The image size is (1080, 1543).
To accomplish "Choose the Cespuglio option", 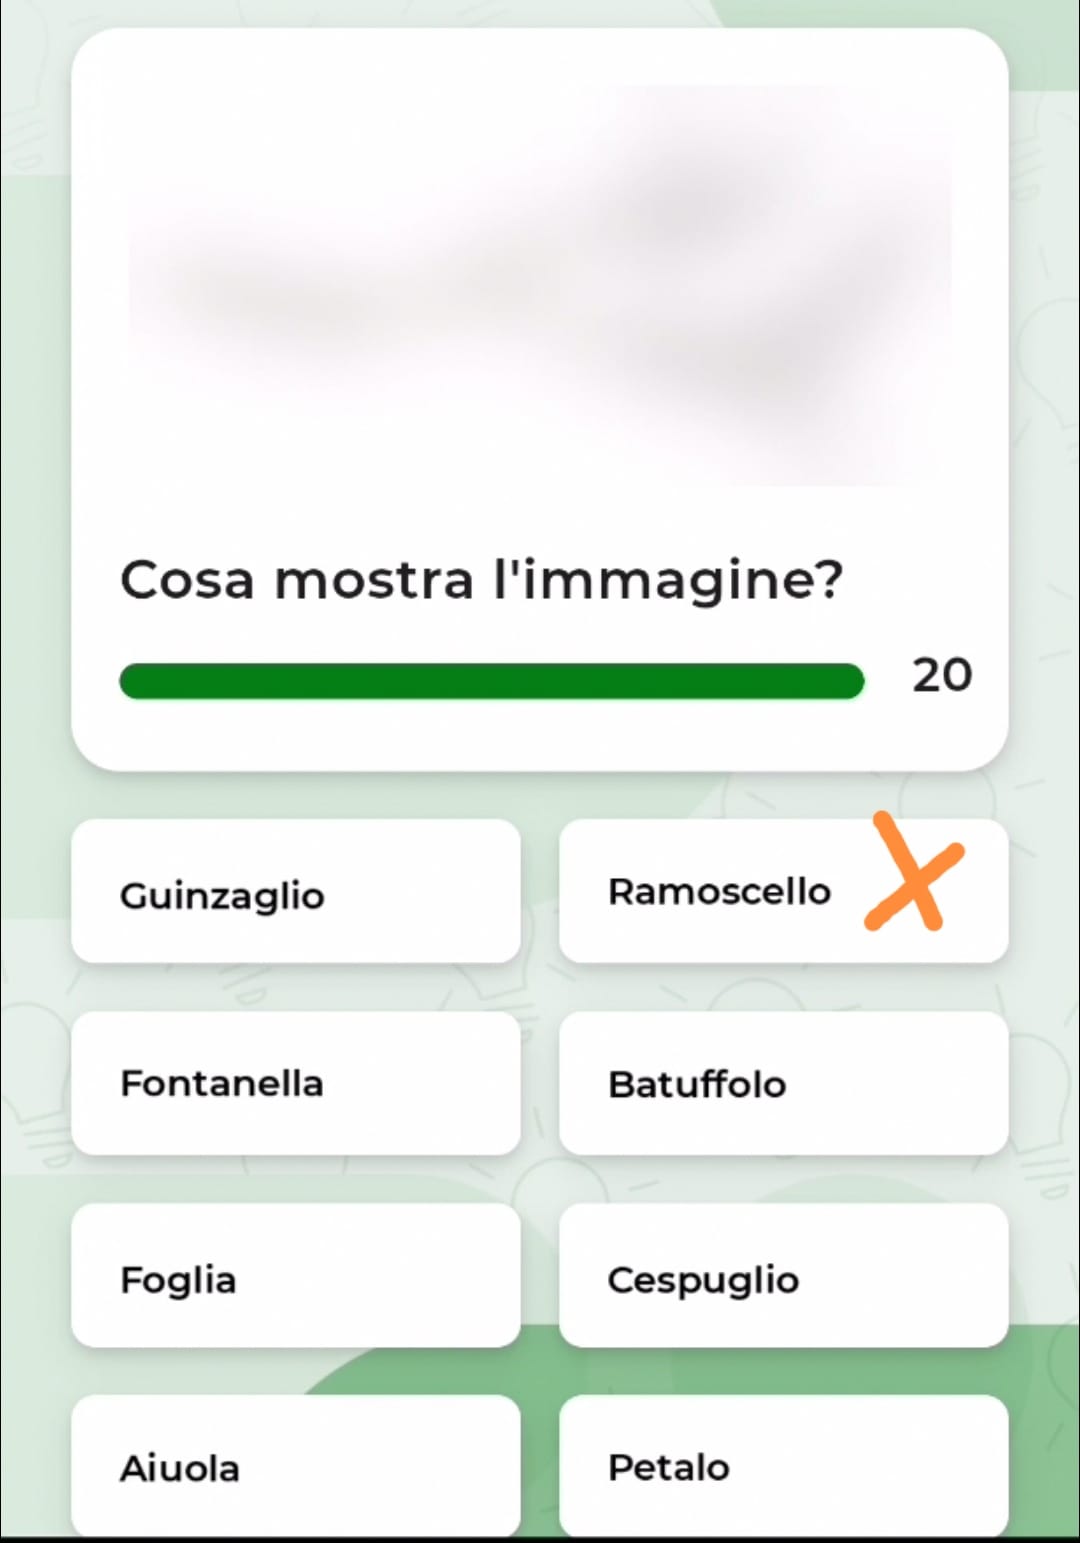I will (783, 1275).
